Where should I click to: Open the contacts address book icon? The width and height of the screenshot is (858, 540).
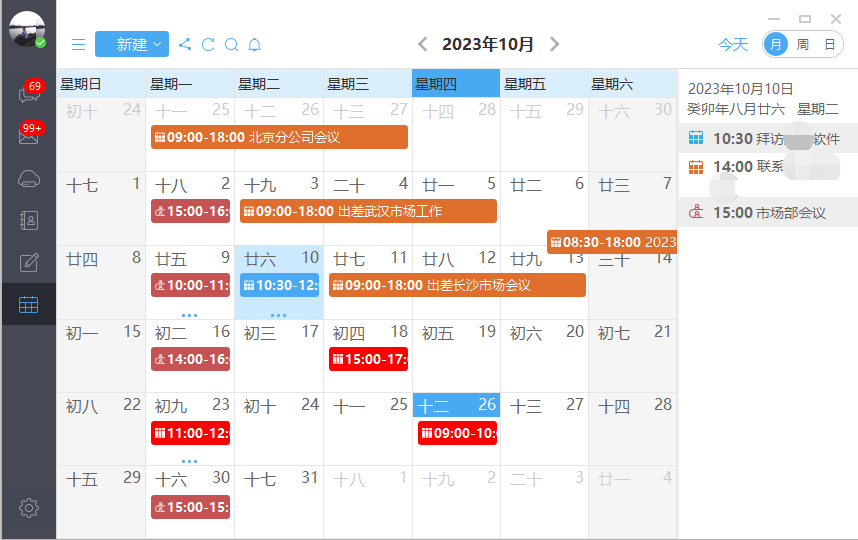(x=28, y=221)
